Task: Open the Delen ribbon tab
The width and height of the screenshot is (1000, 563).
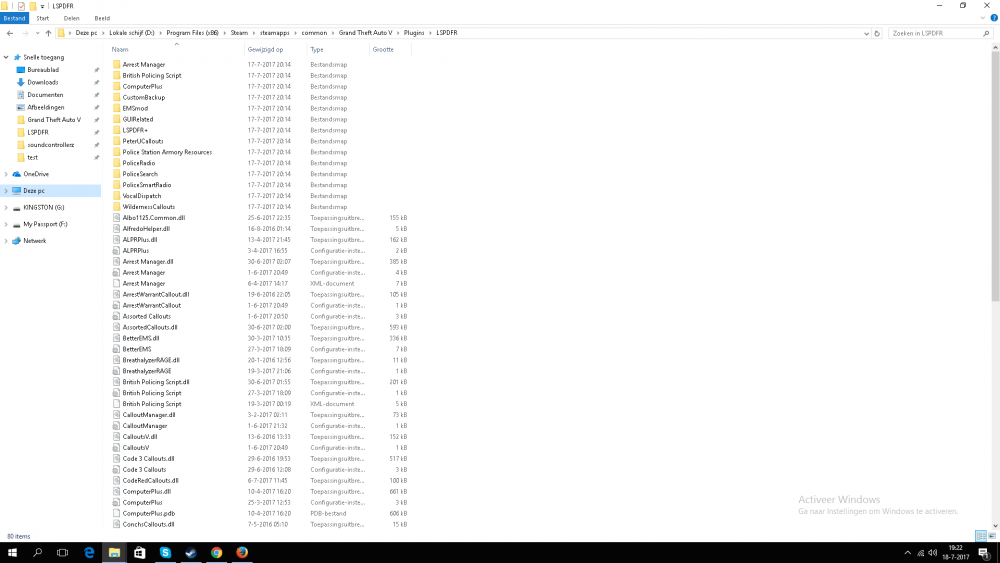Action: 71,18
